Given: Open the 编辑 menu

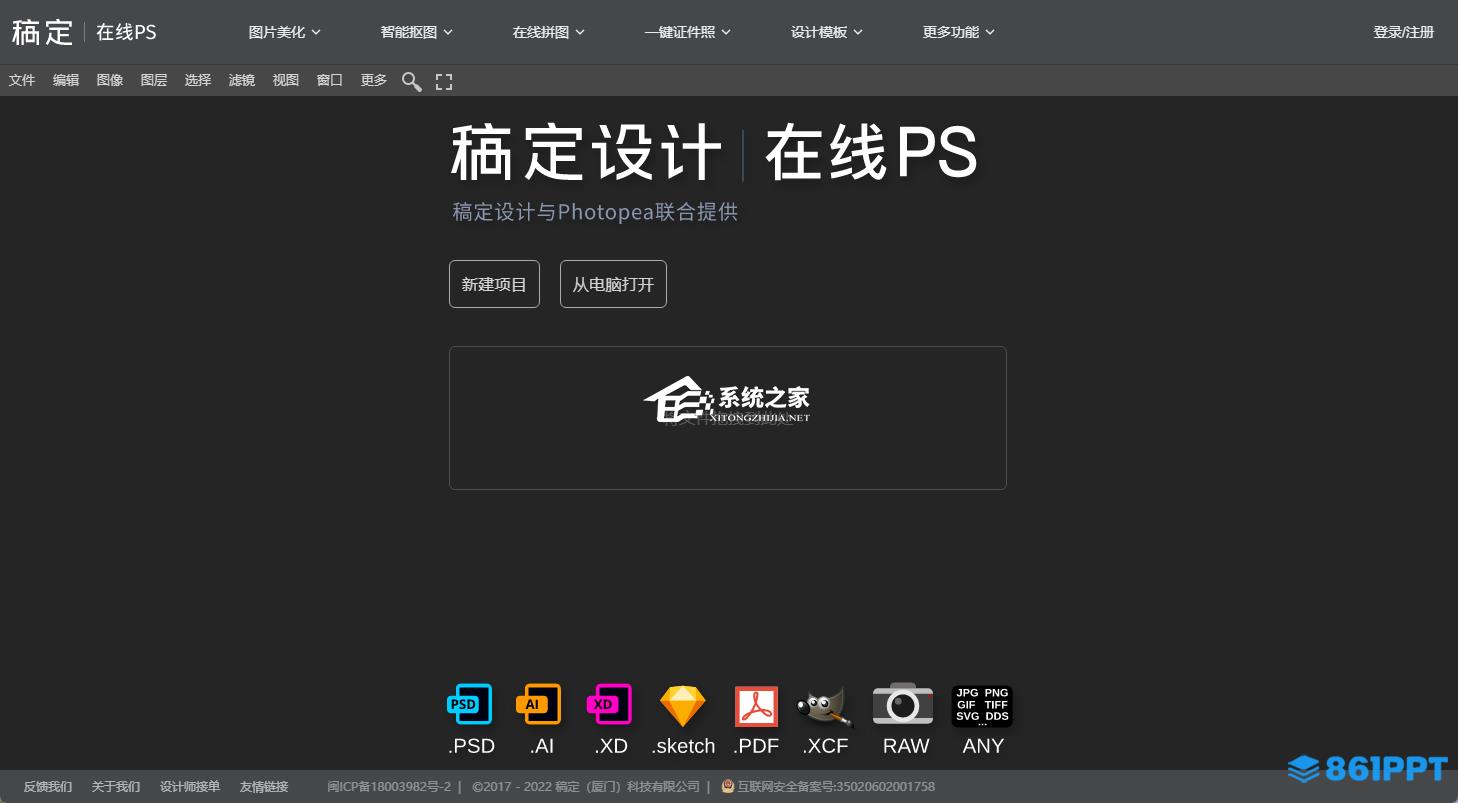Looking at the screenshot, I should [x=66, y=80].
